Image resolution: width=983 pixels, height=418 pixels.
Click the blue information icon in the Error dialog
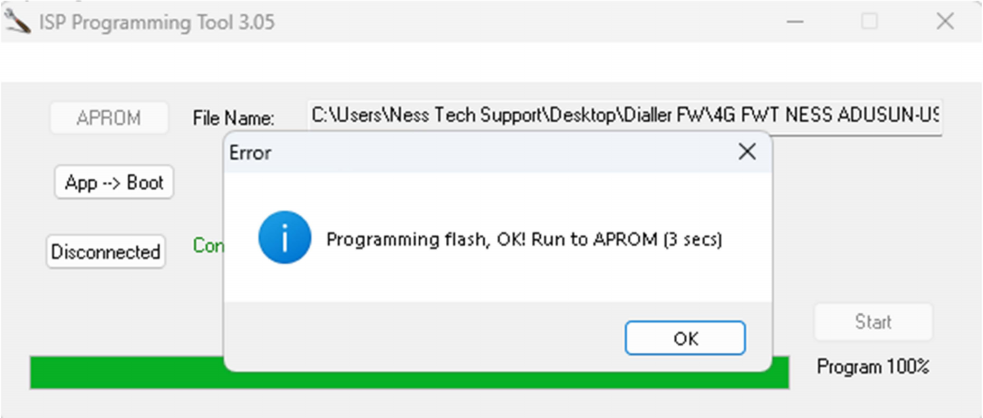pyautogui.click(x=285, y=237)
